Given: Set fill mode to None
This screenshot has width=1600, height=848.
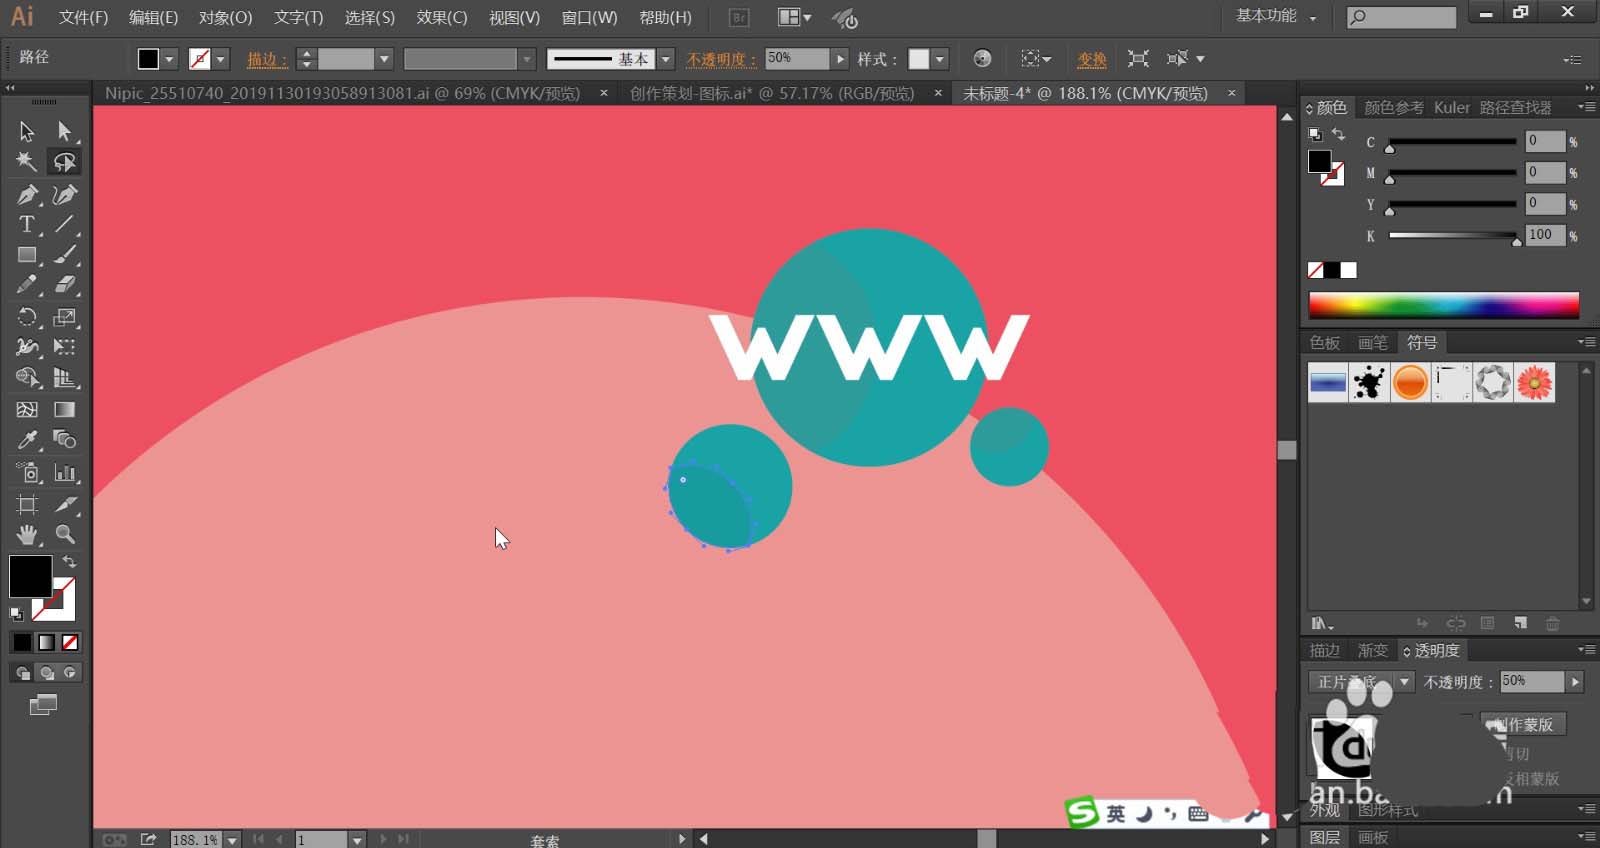Looking at the screenshot, I should [70, 642].
